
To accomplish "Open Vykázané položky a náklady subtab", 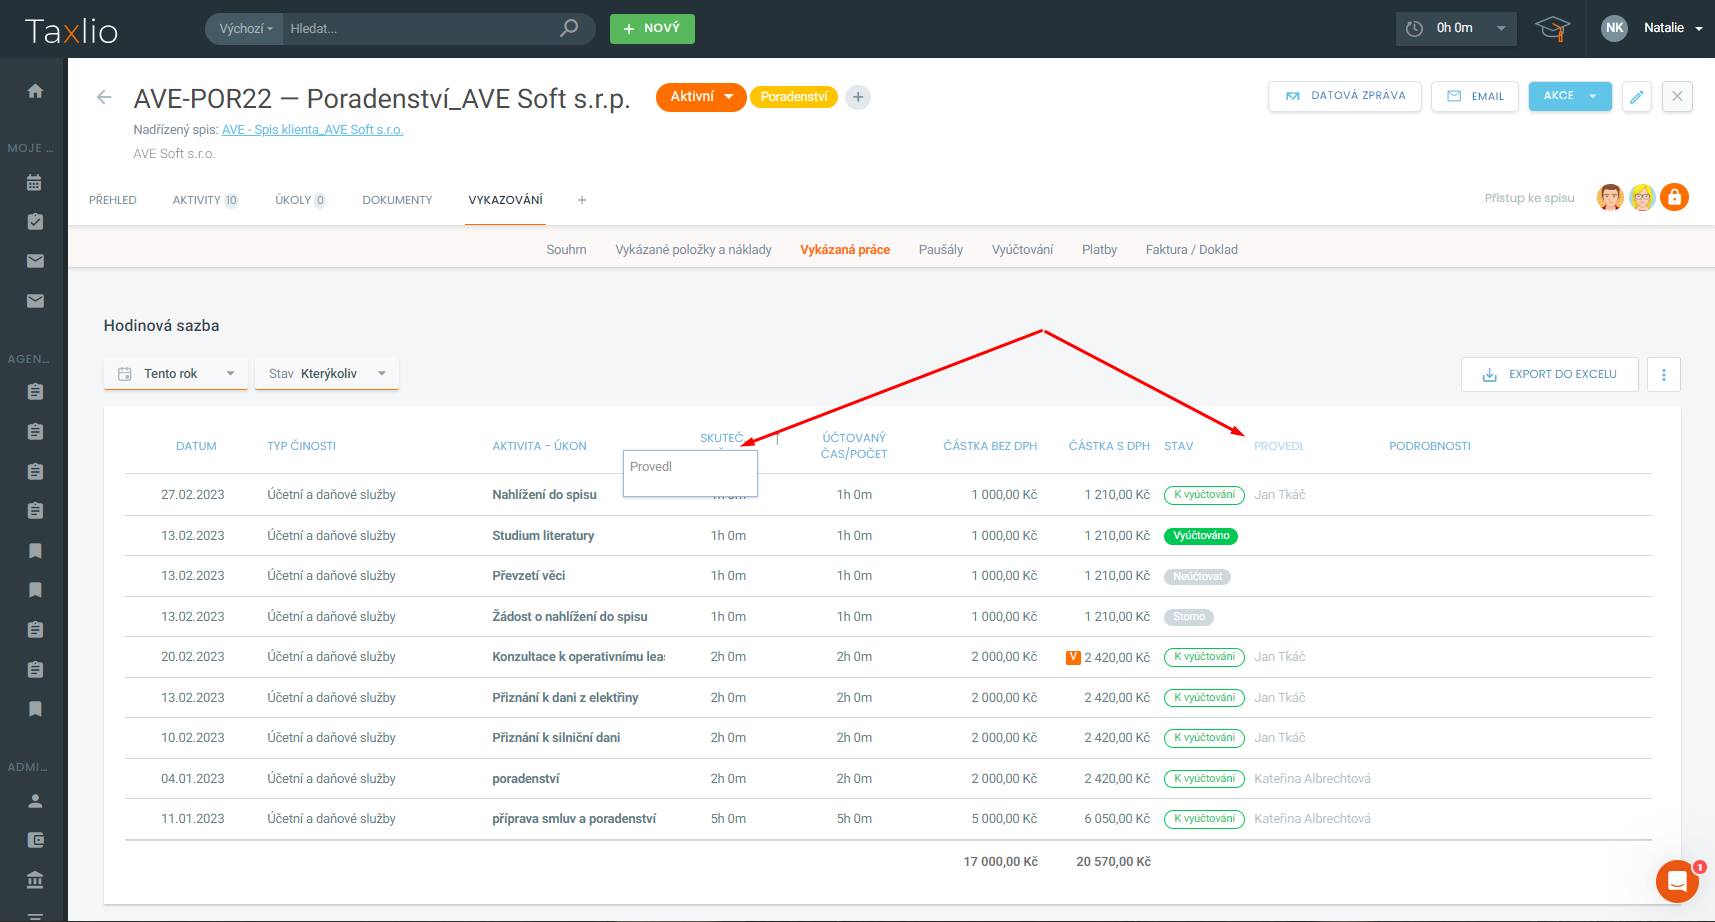I will [x=693, y=250].
